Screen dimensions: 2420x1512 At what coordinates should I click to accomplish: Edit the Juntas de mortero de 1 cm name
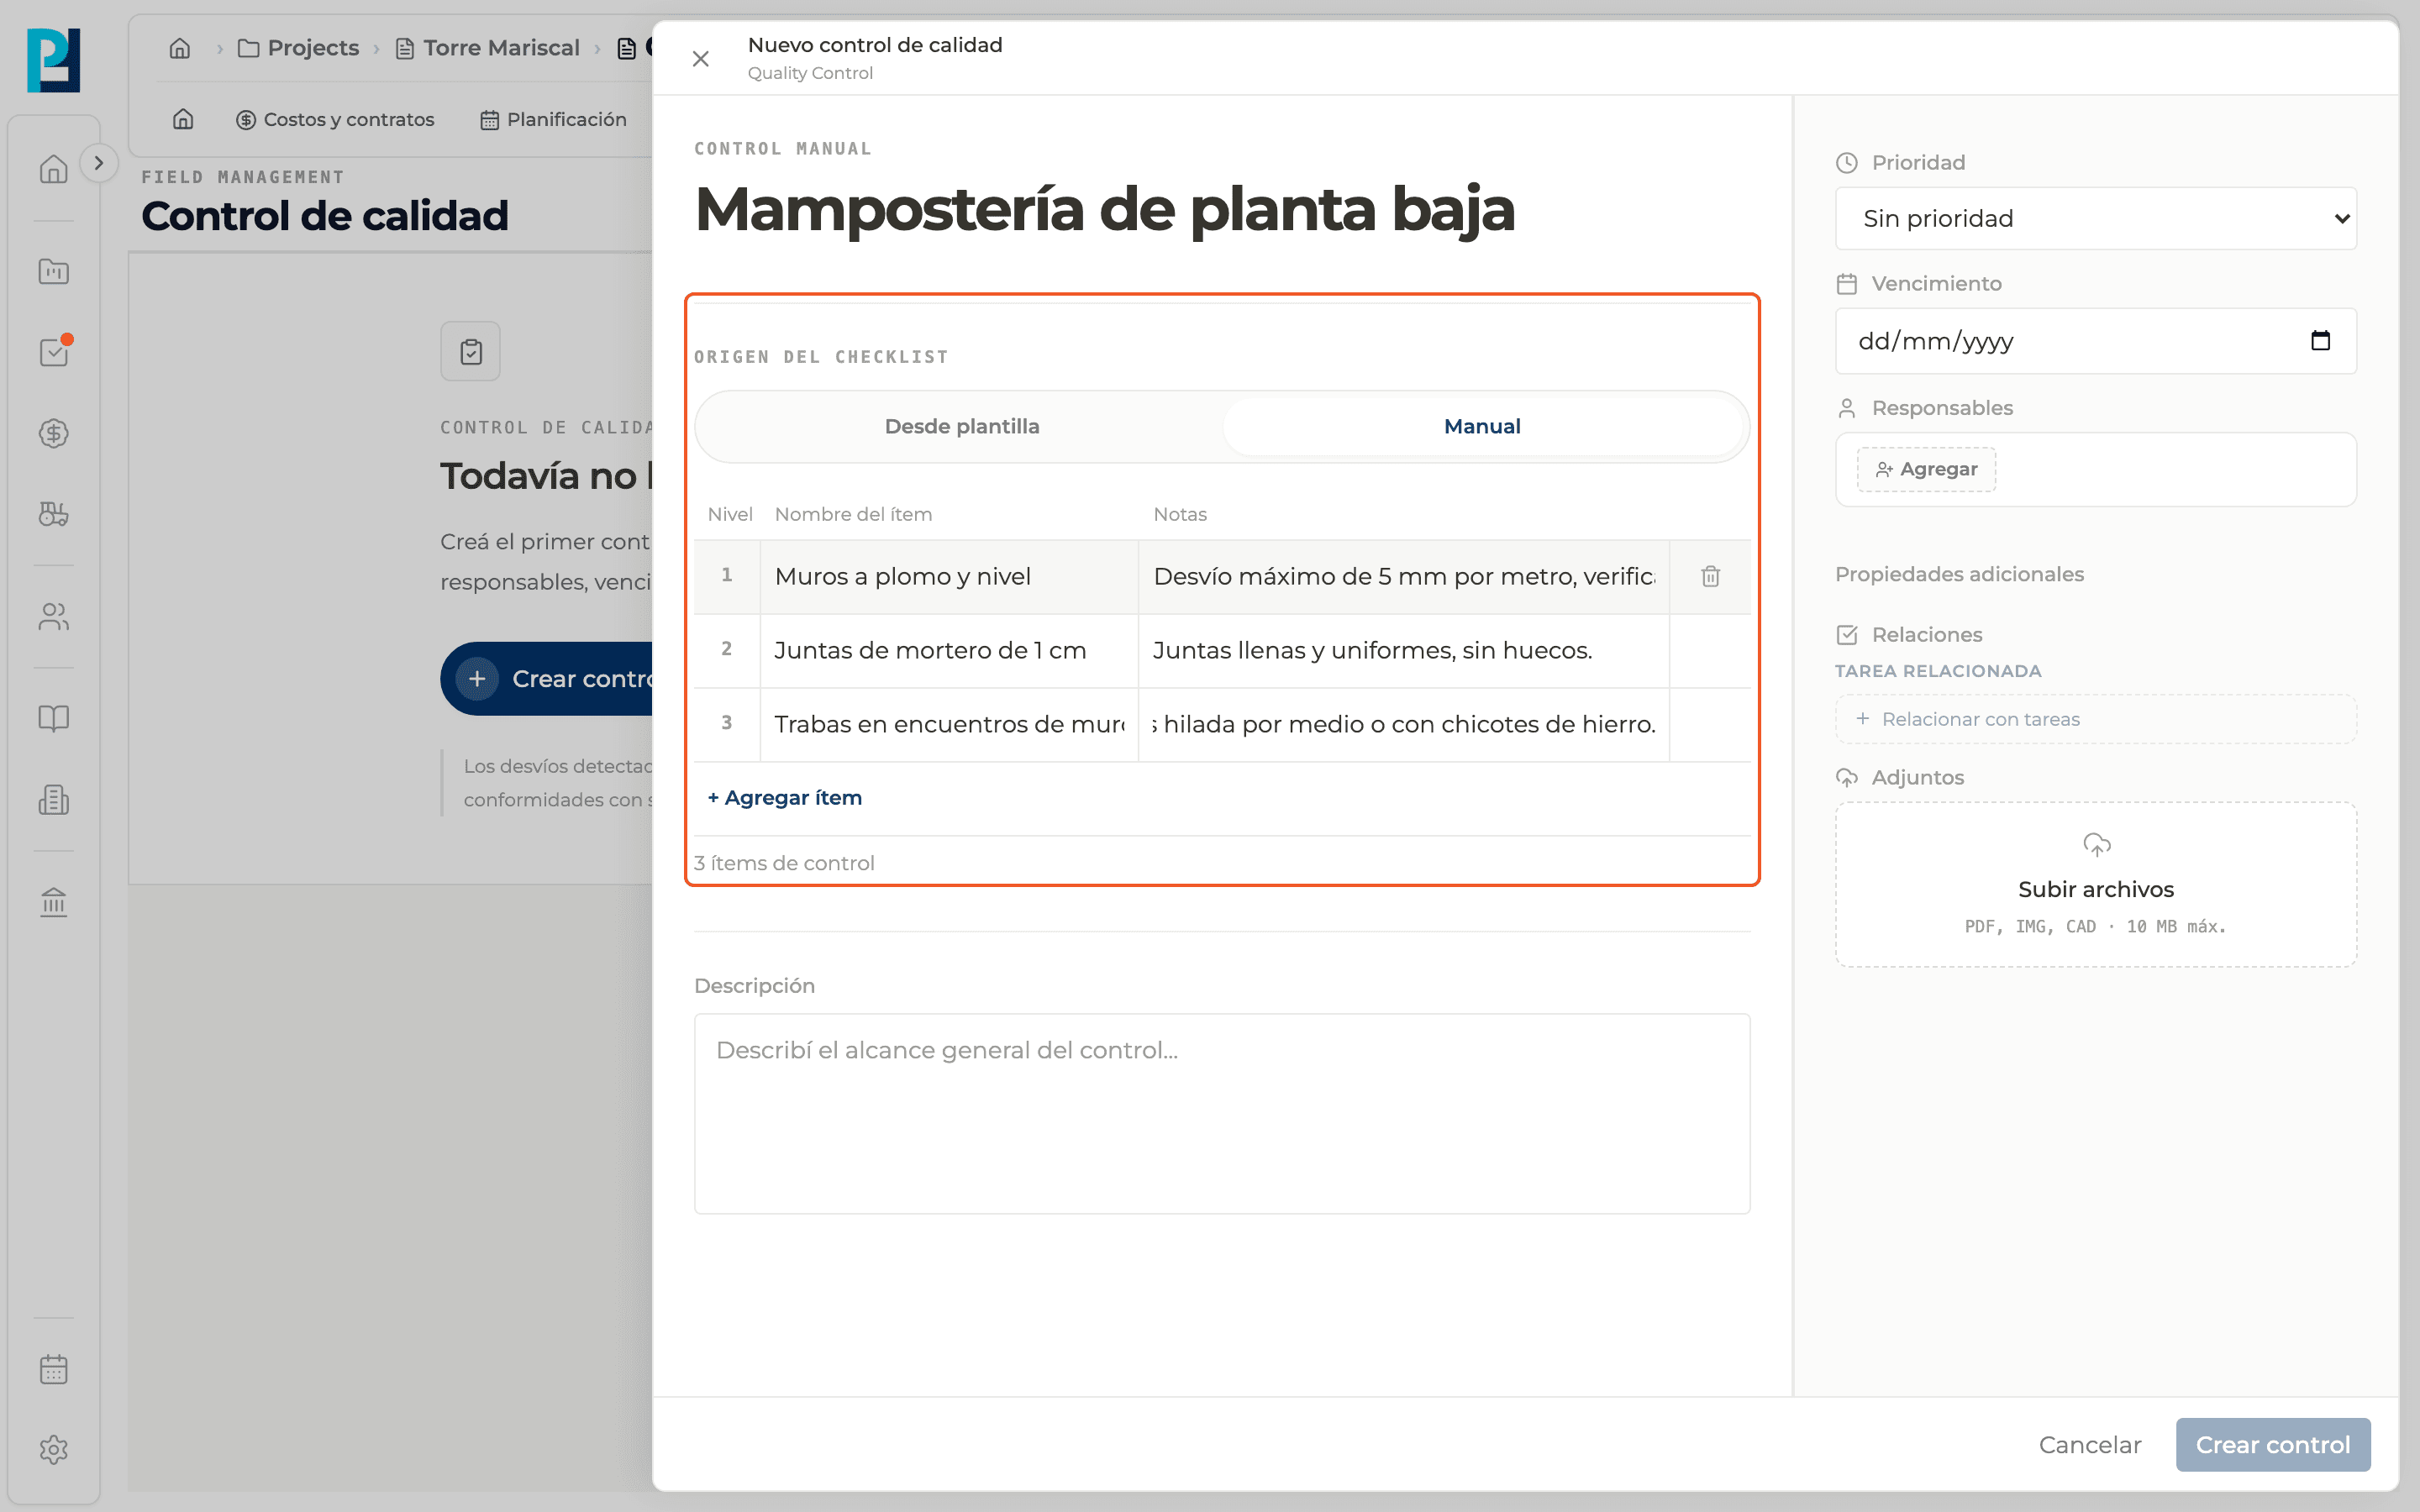pos(949,651)
